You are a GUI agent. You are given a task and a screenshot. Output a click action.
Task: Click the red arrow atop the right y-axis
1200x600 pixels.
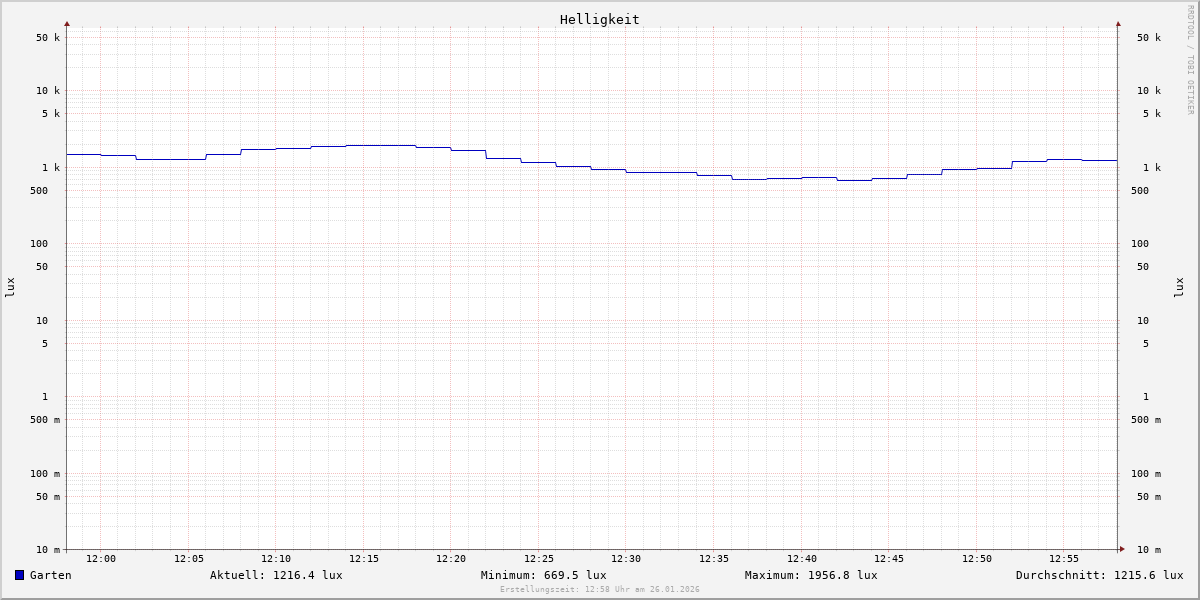pyautogui.click(x=1118, y=23)
